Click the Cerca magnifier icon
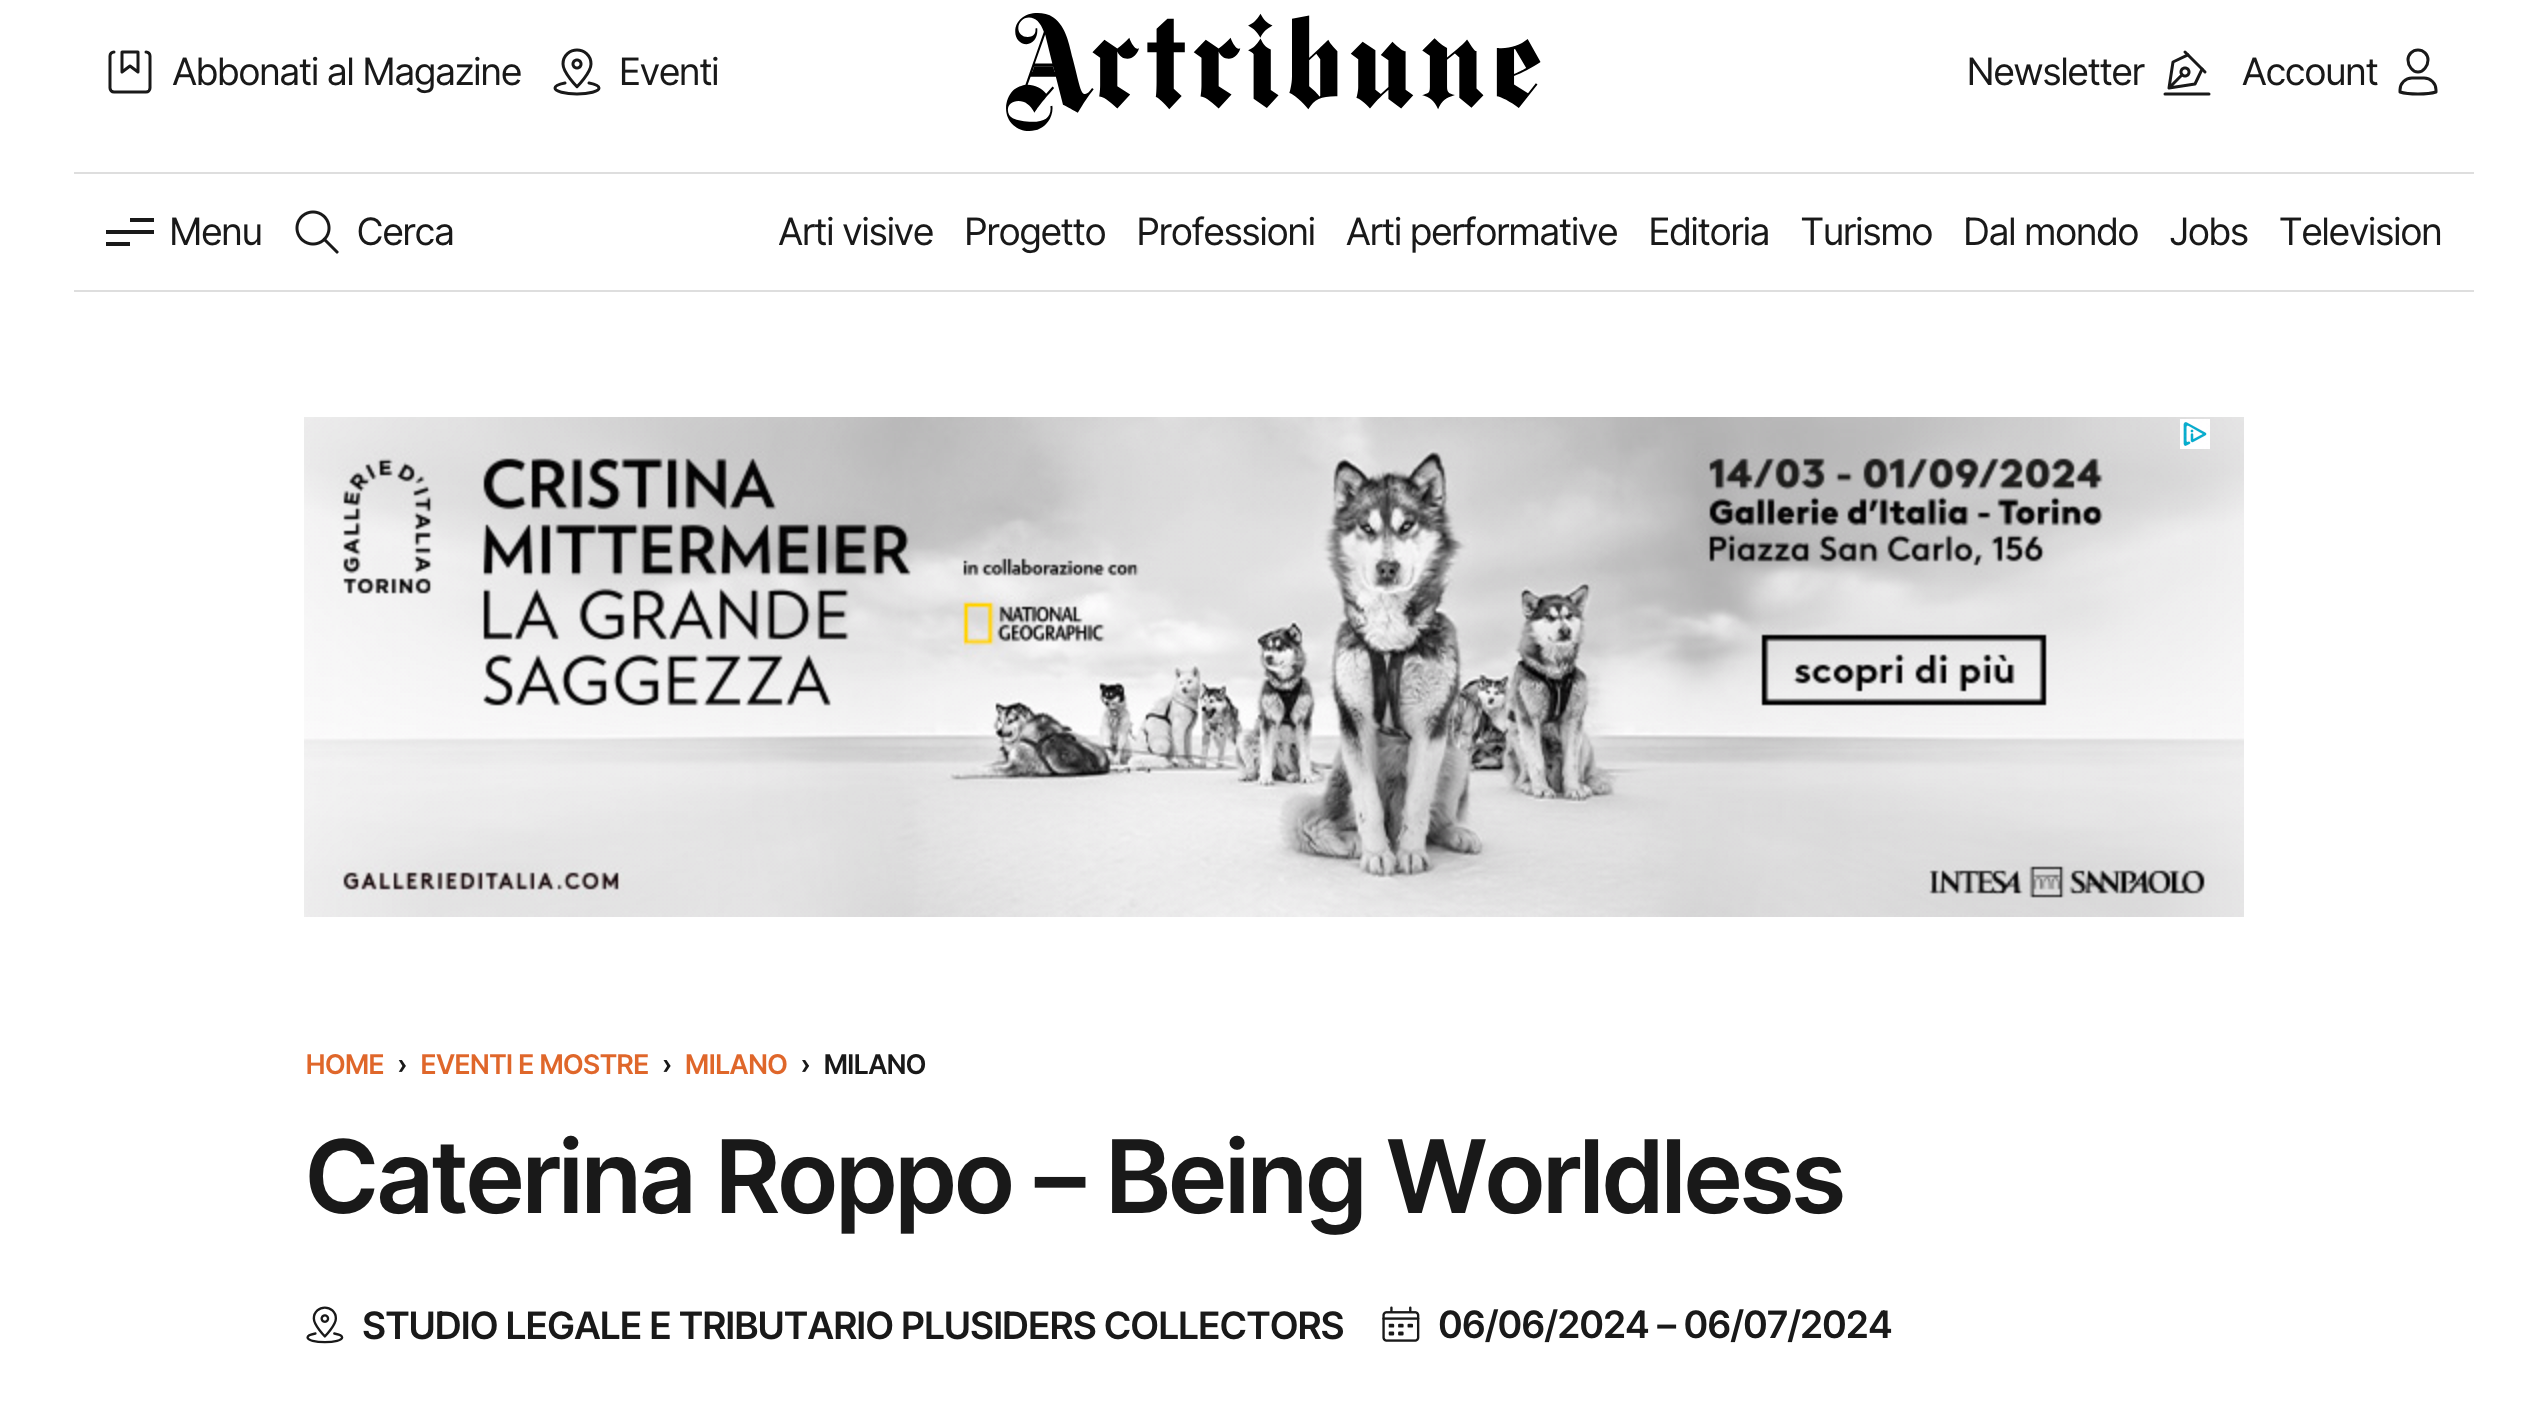2534x1425 pixels. (317, 232)
